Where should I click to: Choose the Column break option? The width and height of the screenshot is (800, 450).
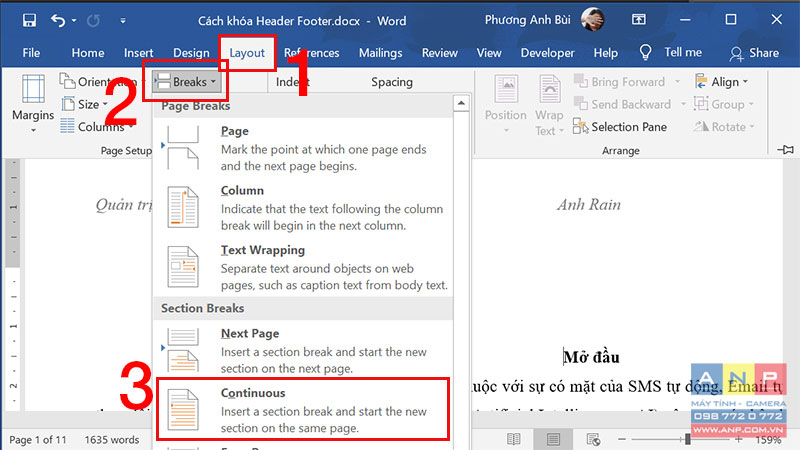point(303,208)
